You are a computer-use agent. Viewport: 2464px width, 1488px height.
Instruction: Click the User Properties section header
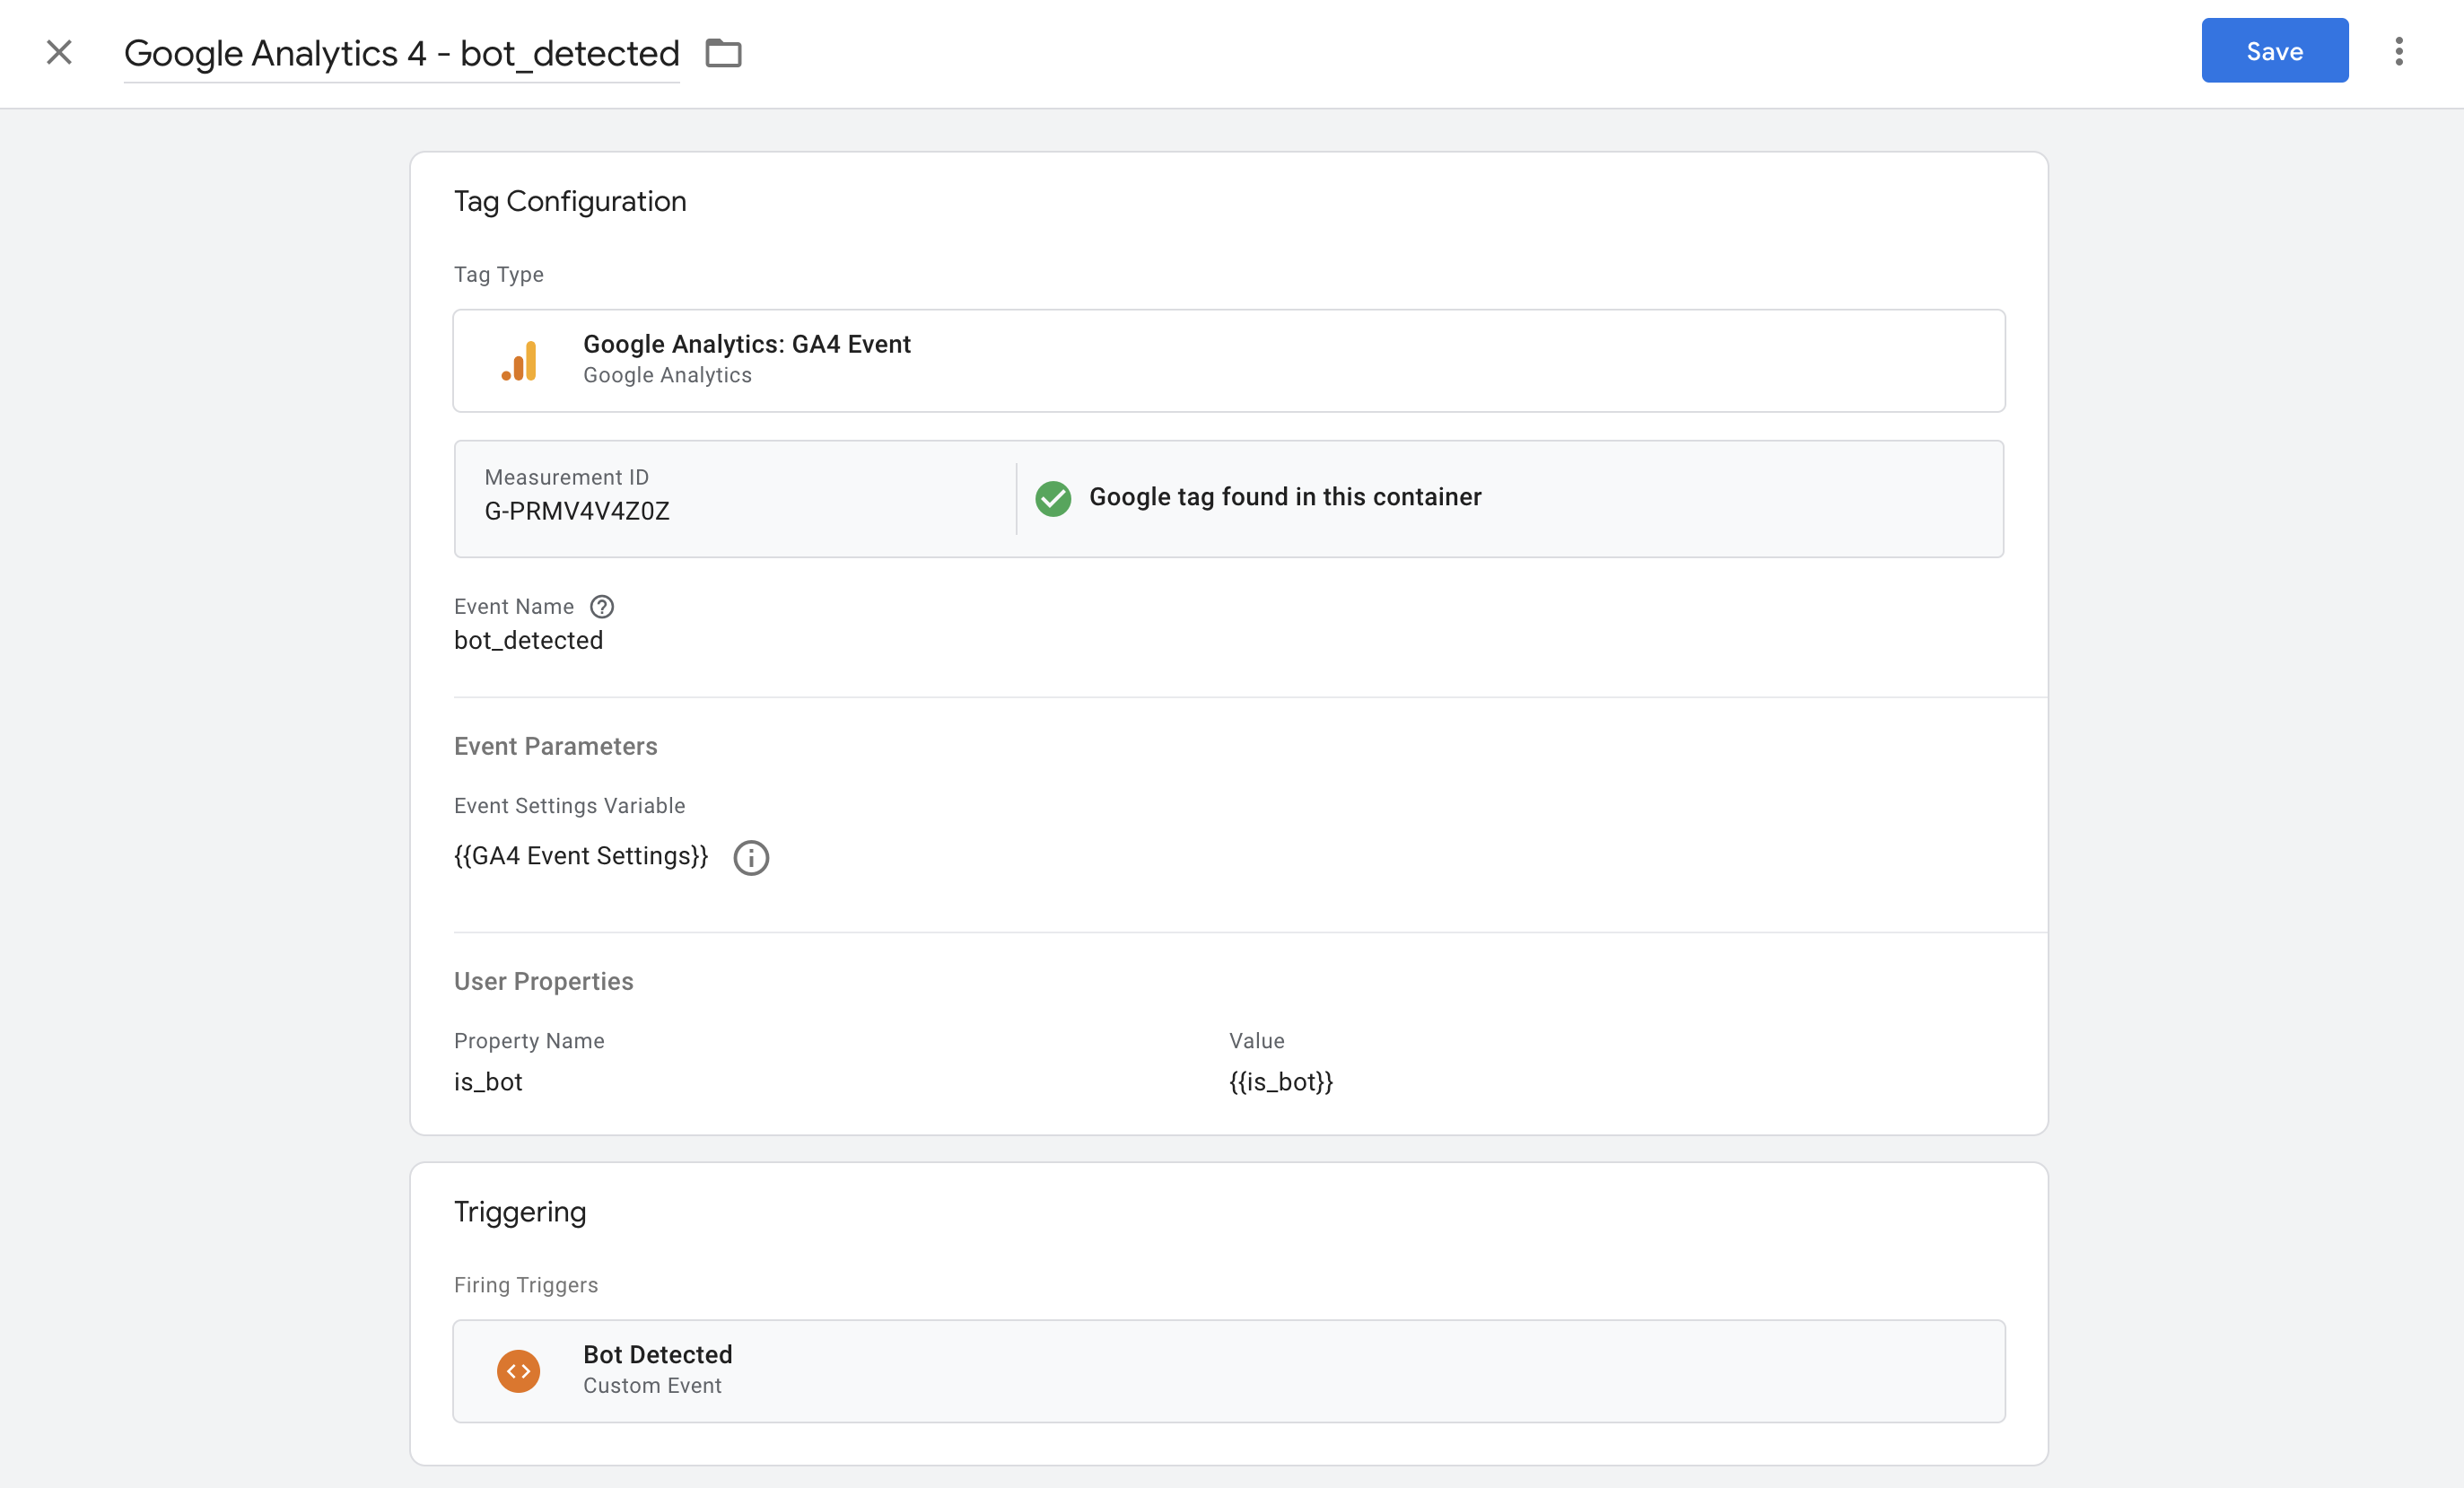tap(543, 981)
